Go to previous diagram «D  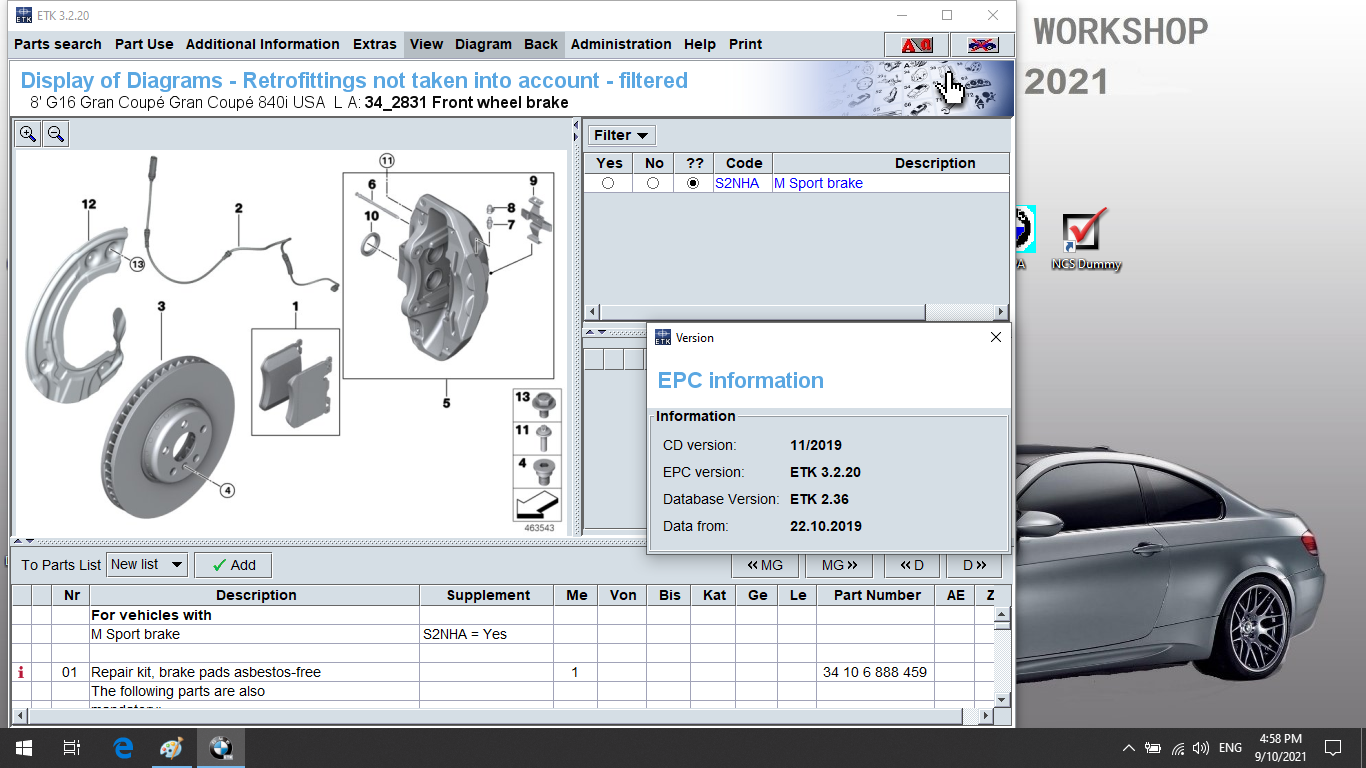912,565
